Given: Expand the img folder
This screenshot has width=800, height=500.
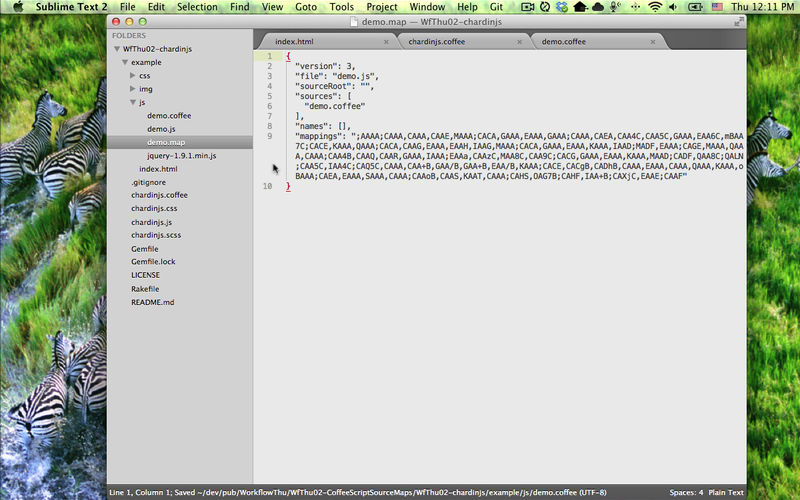Looking at the screenshot, I should (x=133, y=89).
